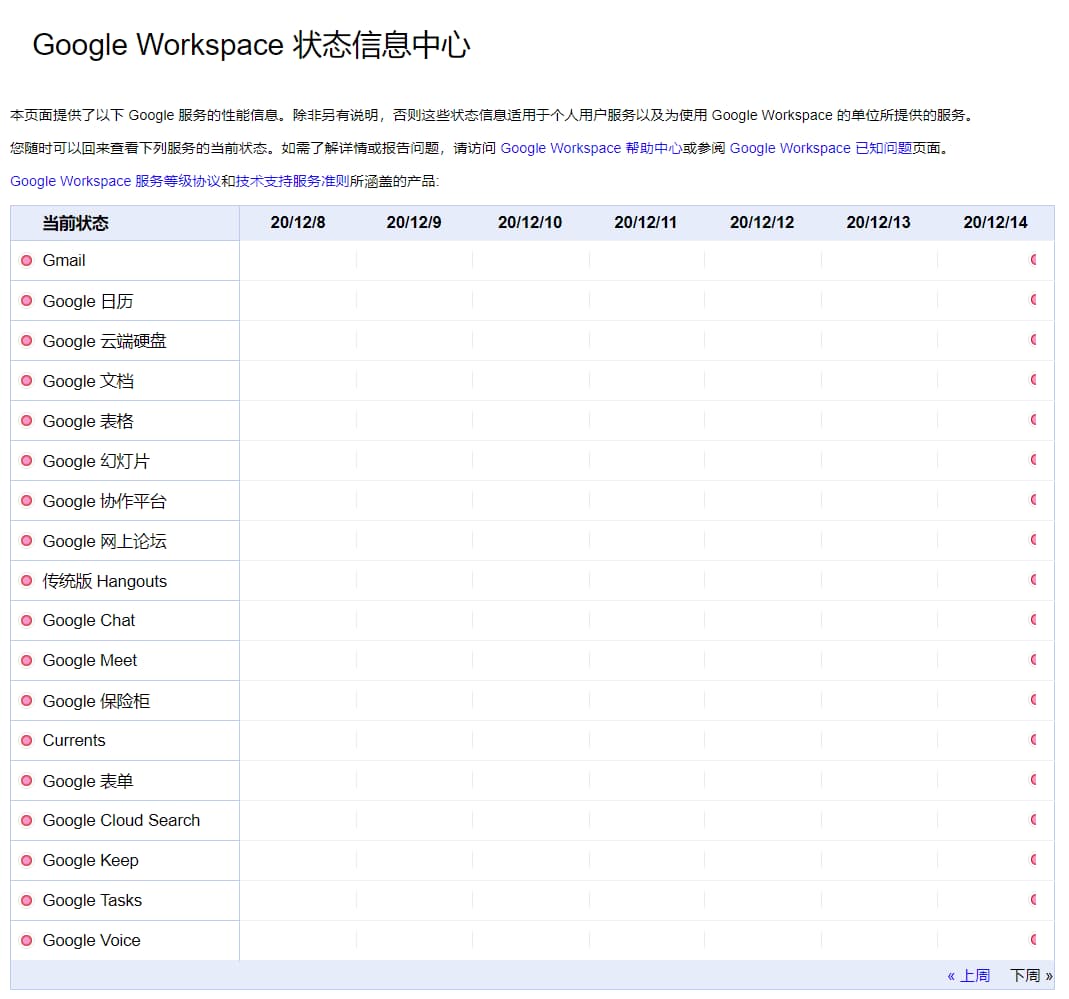Open the Google Workspace 帮助中心 link

click(591, 148)
